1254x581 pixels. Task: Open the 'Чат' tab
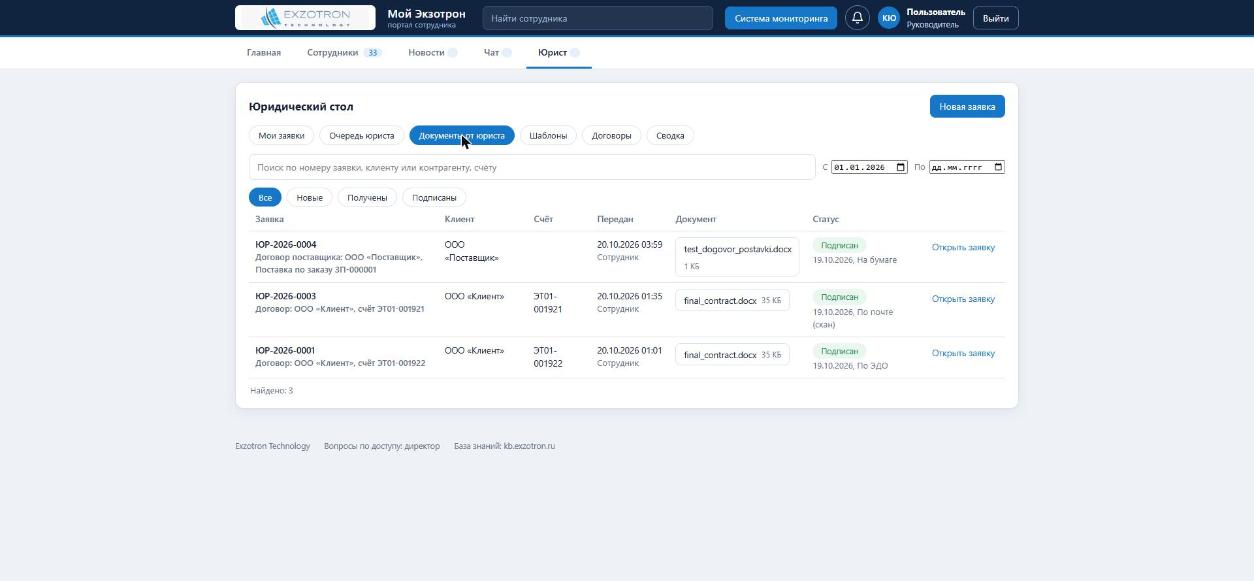(x=497, y=52)
